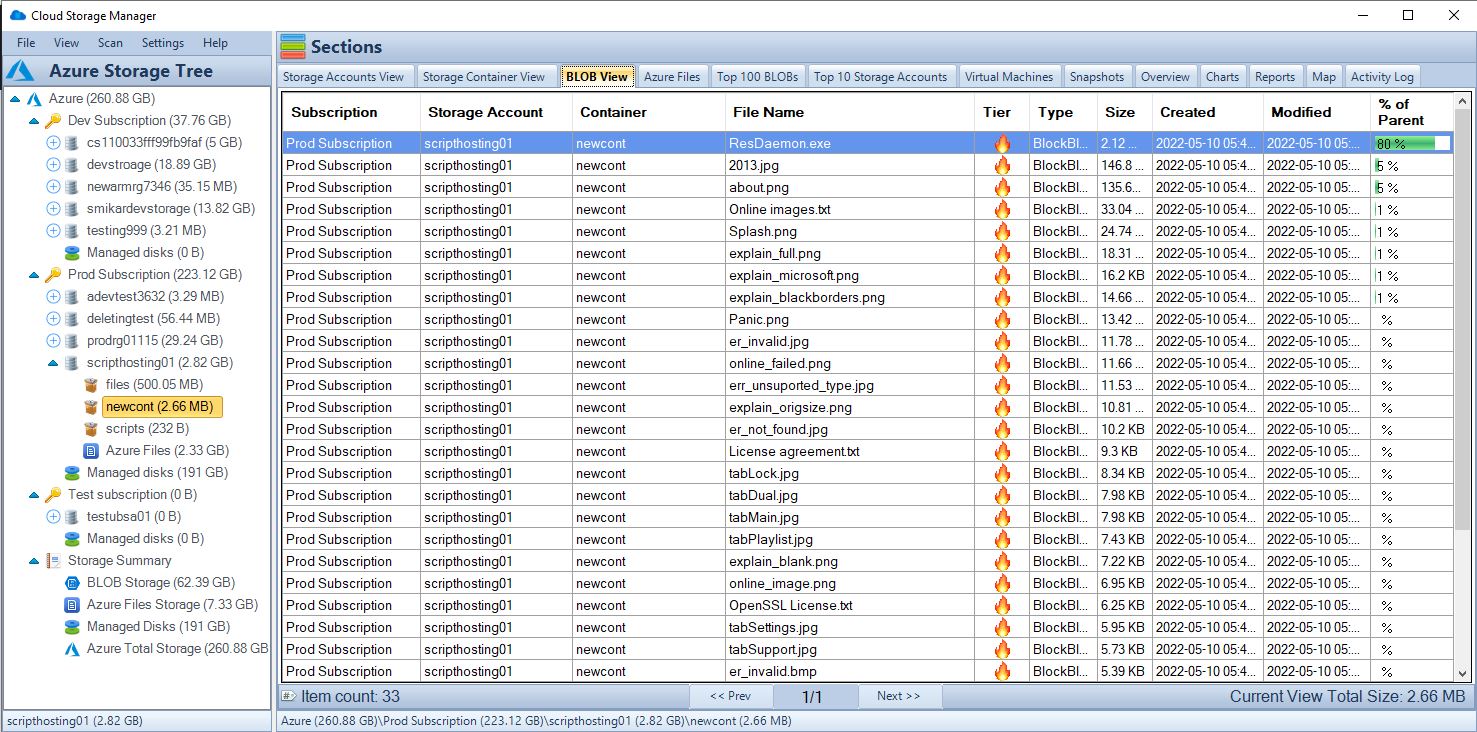This screenshot has width=1477, height=732.
Task: Click the flame tier icon for License agreement.txt
Action: tap(1002, 451)
